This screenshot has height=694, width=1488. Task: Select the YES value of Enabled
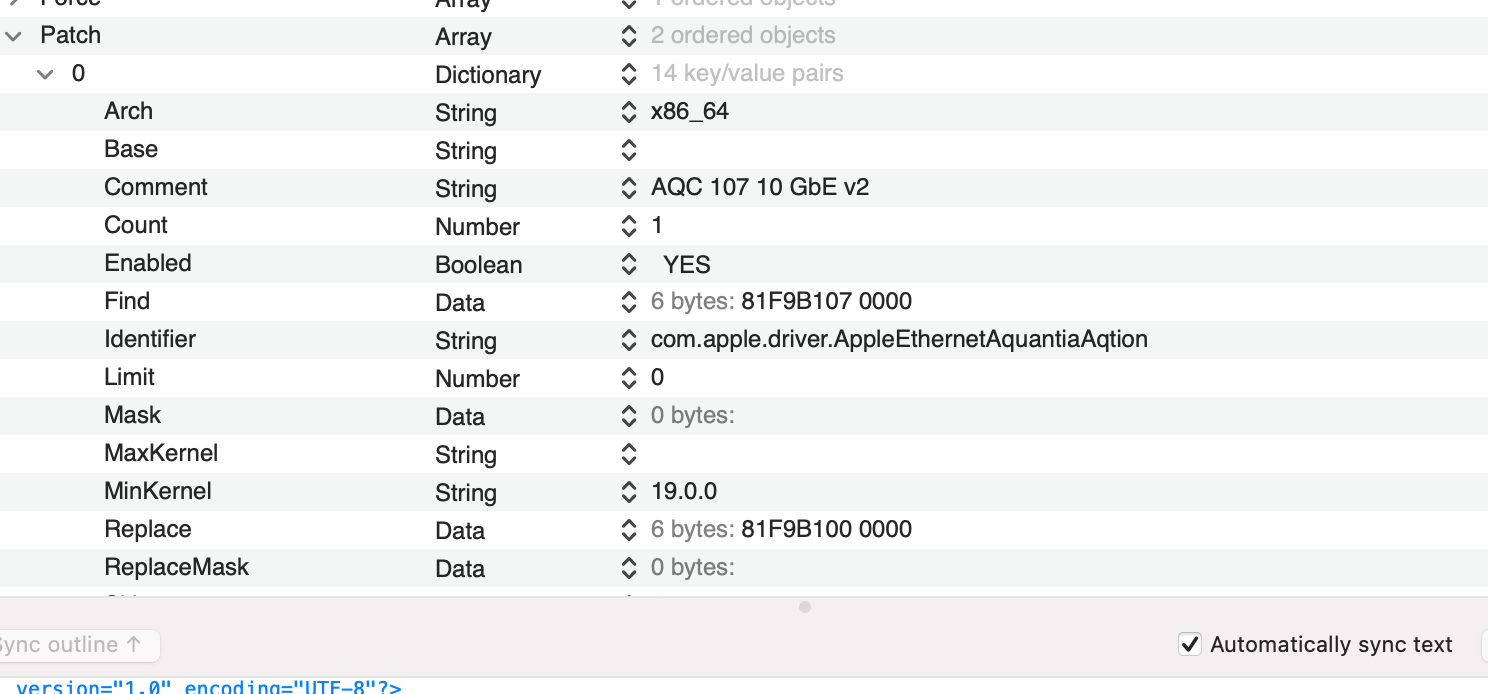coord(687,265)
